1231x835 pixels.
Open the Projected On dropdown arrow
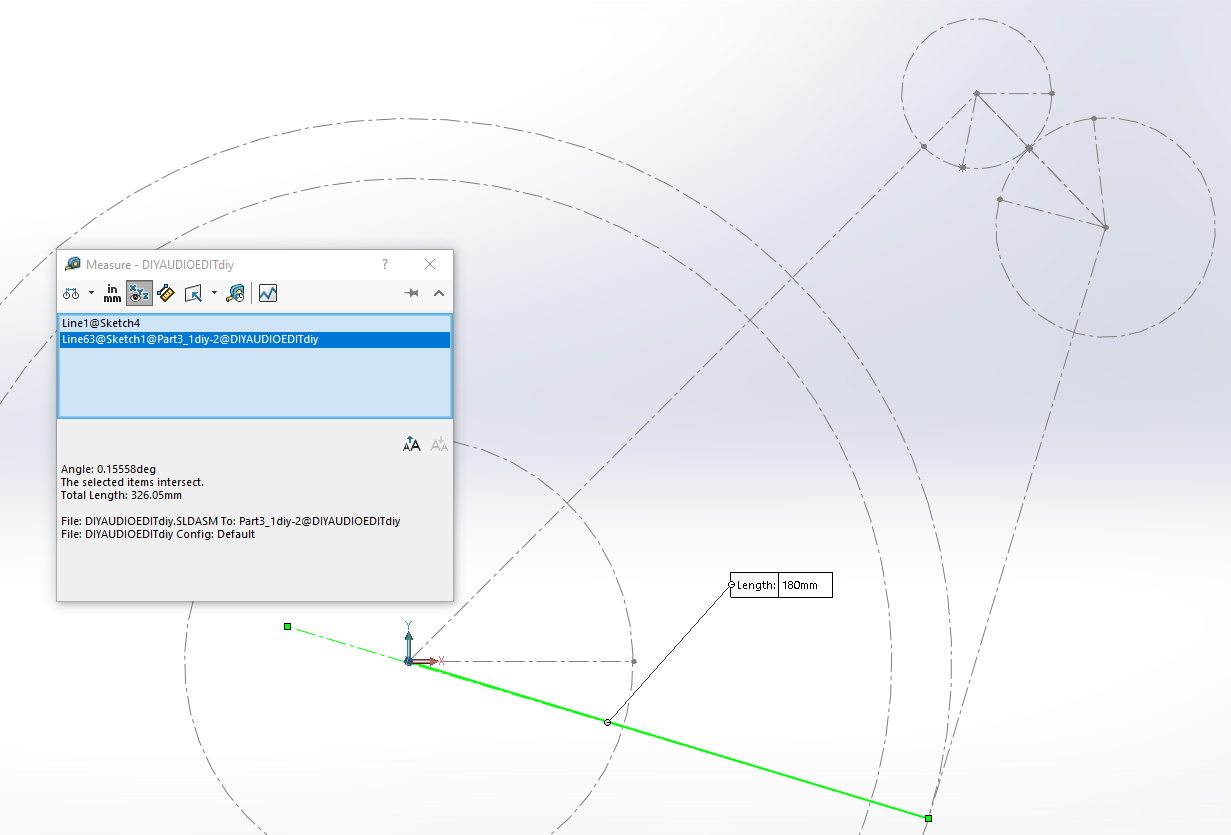[213, 293]
